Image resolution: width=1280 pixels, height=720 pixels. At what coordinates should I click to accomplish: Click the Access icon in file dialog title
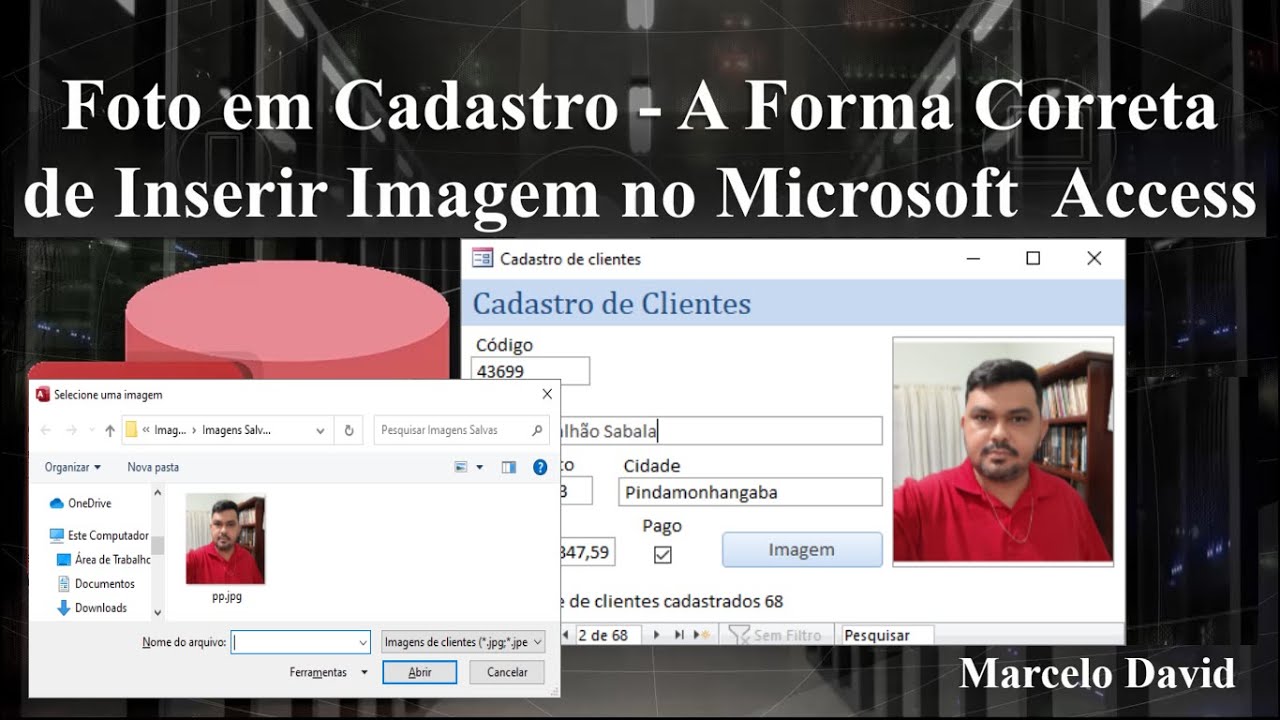[42, 395]
